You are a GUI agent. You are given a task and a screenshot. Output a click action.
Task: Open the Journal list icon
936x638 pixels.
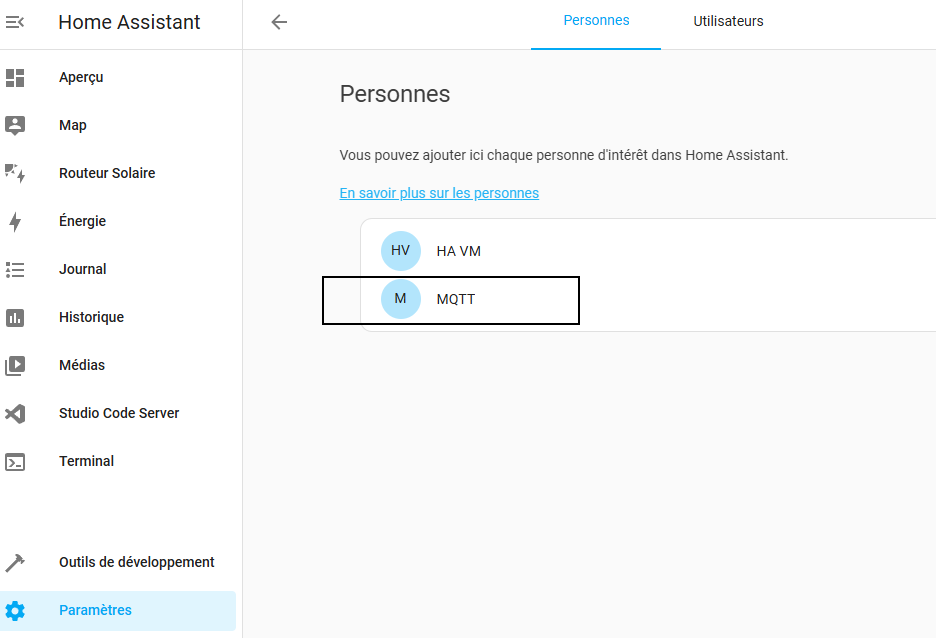[x=15, y=270]
